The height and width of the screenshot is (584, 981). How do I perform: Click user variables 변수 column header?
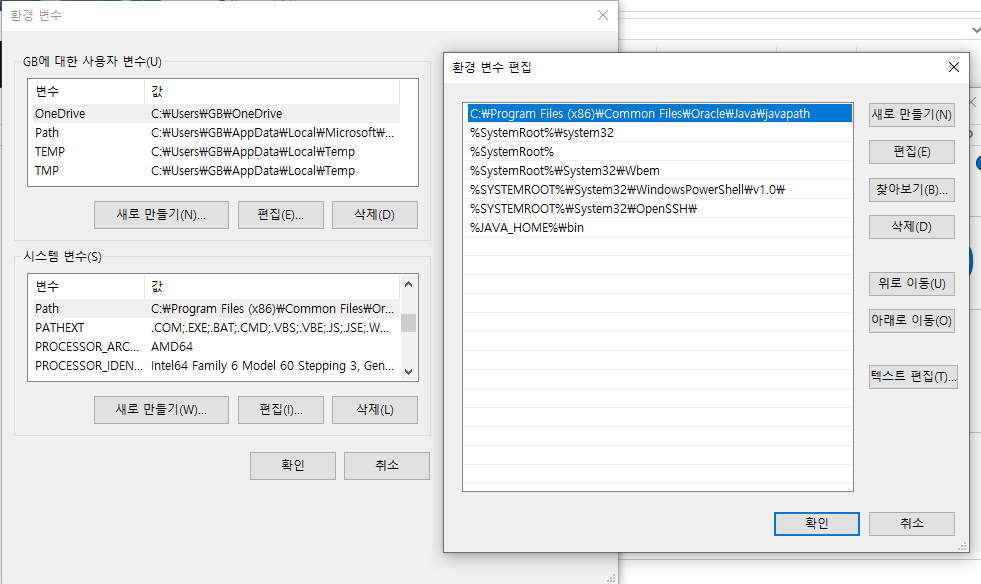(x=86, y=91)
